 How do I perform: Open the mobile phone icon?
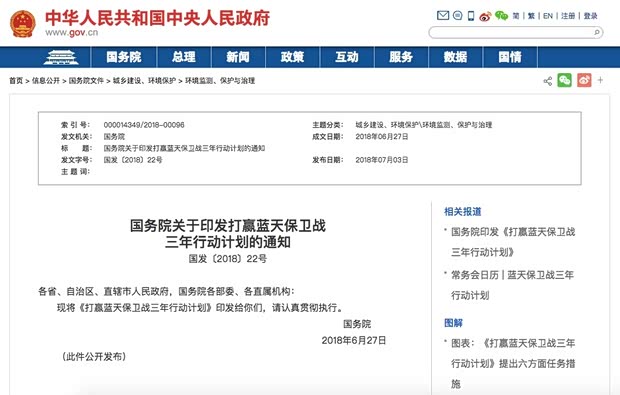[x=471, y=16]
